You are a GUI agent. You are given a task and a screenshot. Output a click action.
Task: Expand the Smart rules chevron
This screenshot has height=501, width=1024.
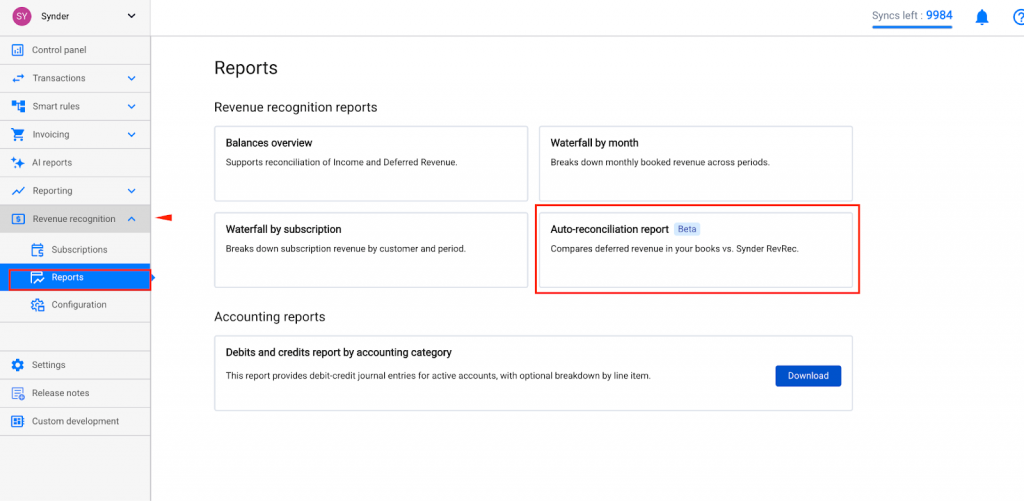point(131,106)
